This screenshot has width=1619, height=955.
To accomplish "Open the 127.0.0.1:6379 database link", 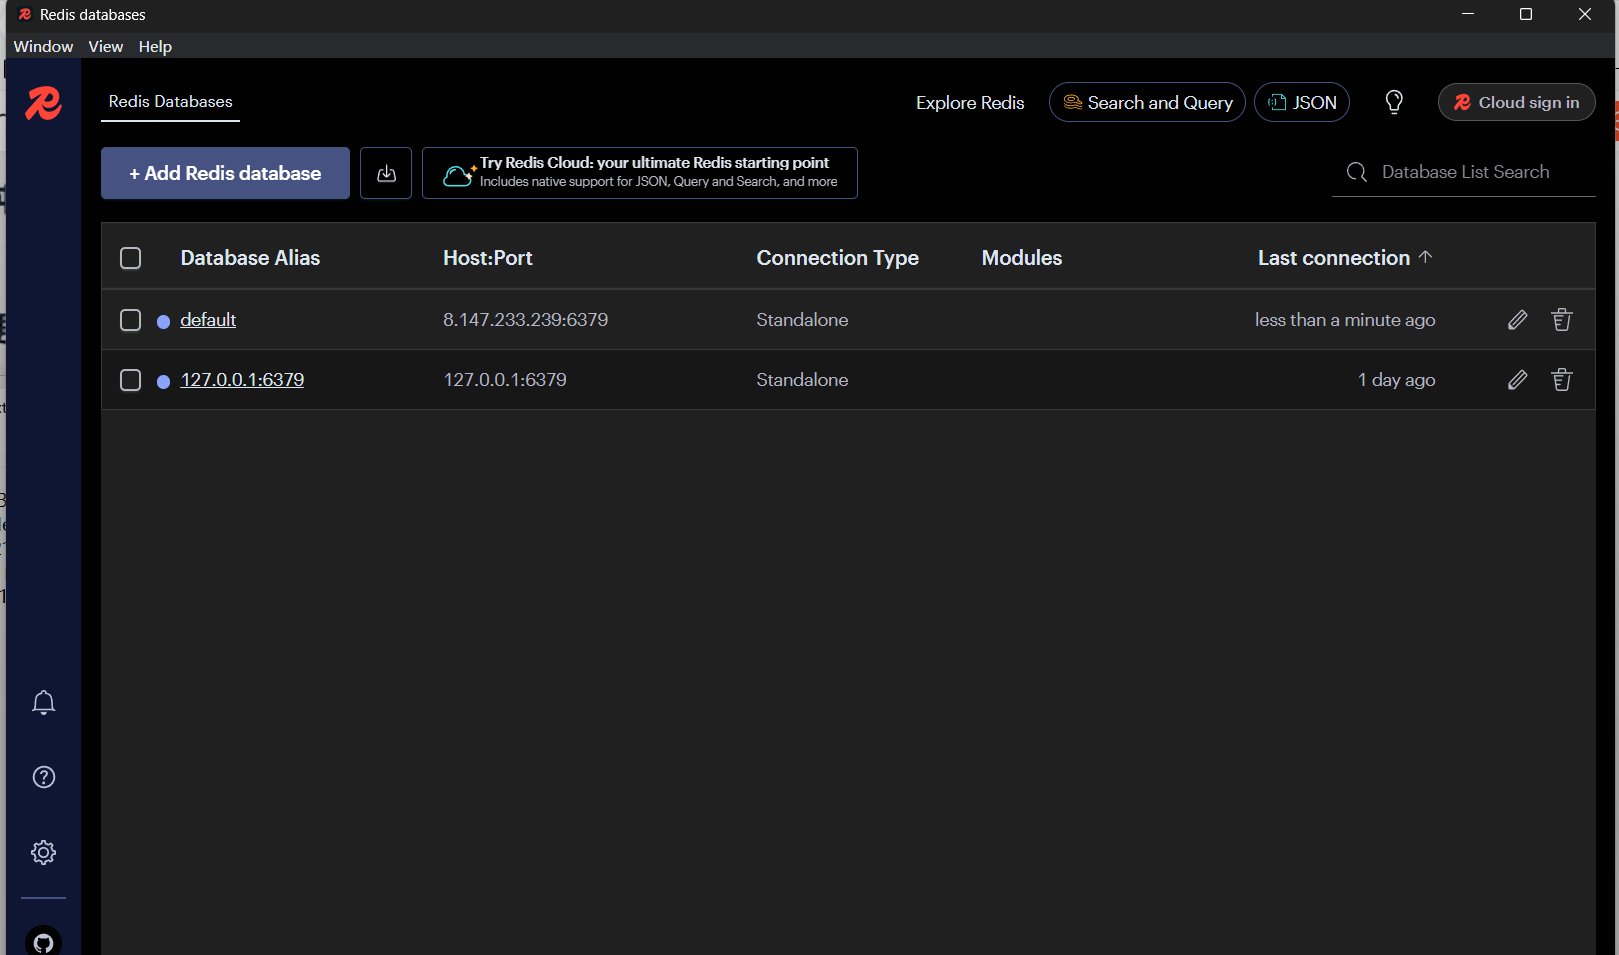I will pos(242,380).
